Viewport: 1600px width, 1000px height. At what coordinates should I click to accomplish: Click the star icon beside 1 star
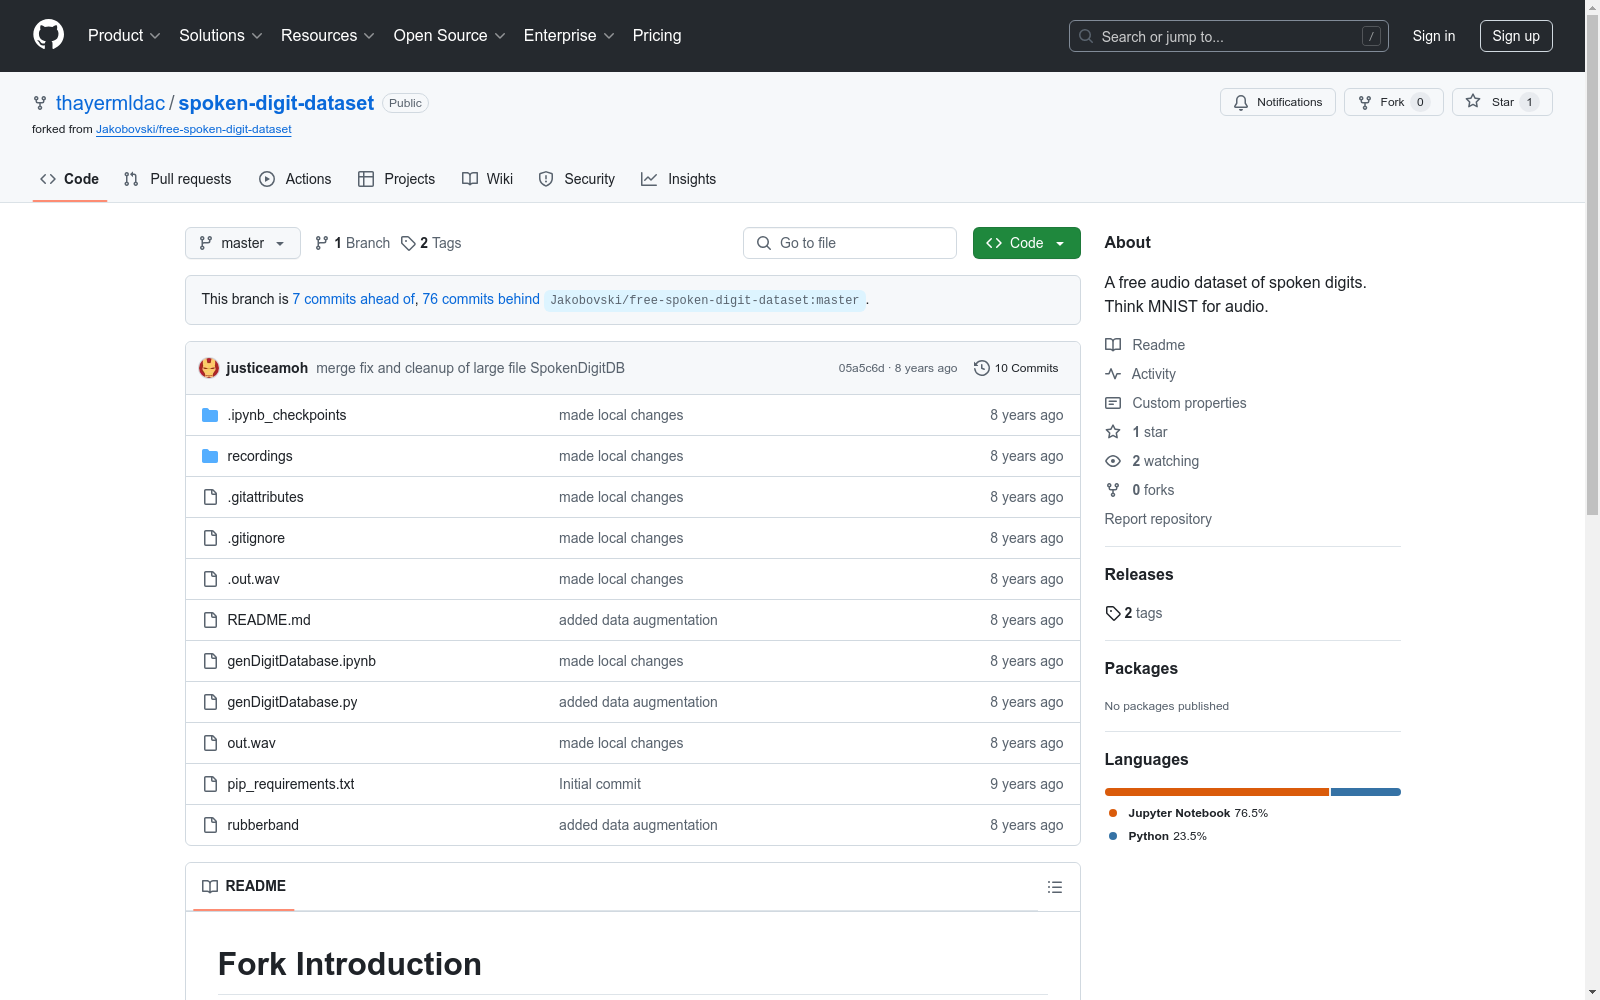click(x=1113, y=432)
